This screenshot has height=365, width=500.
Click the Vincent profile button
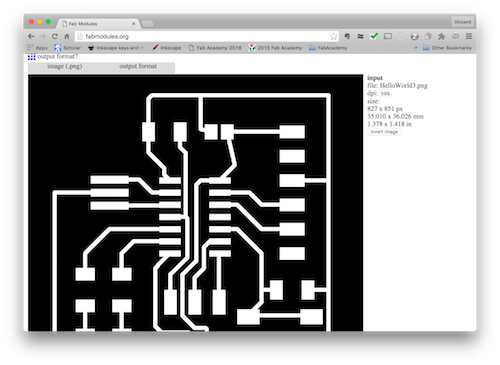tap(463, 22)
